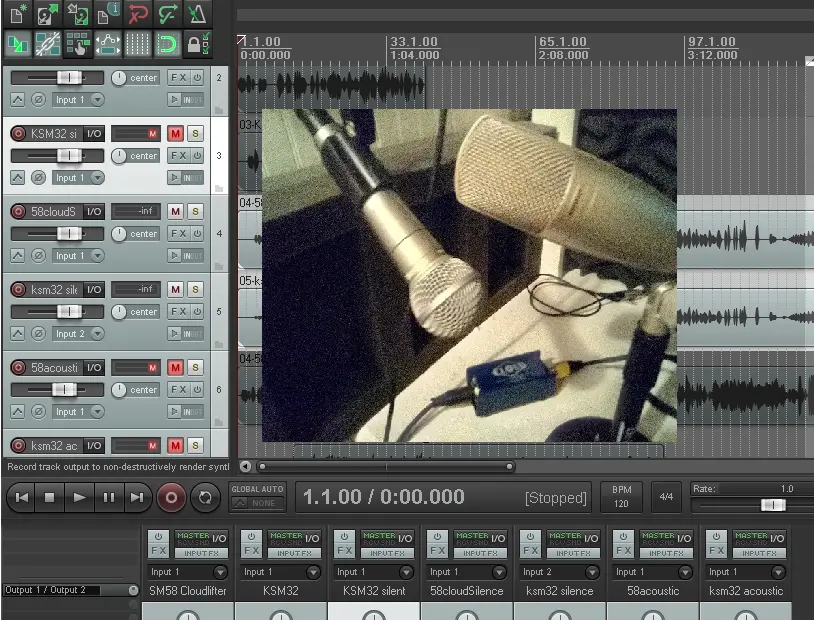
Task: Toggle the metronome icon
Action: [198, 14]
